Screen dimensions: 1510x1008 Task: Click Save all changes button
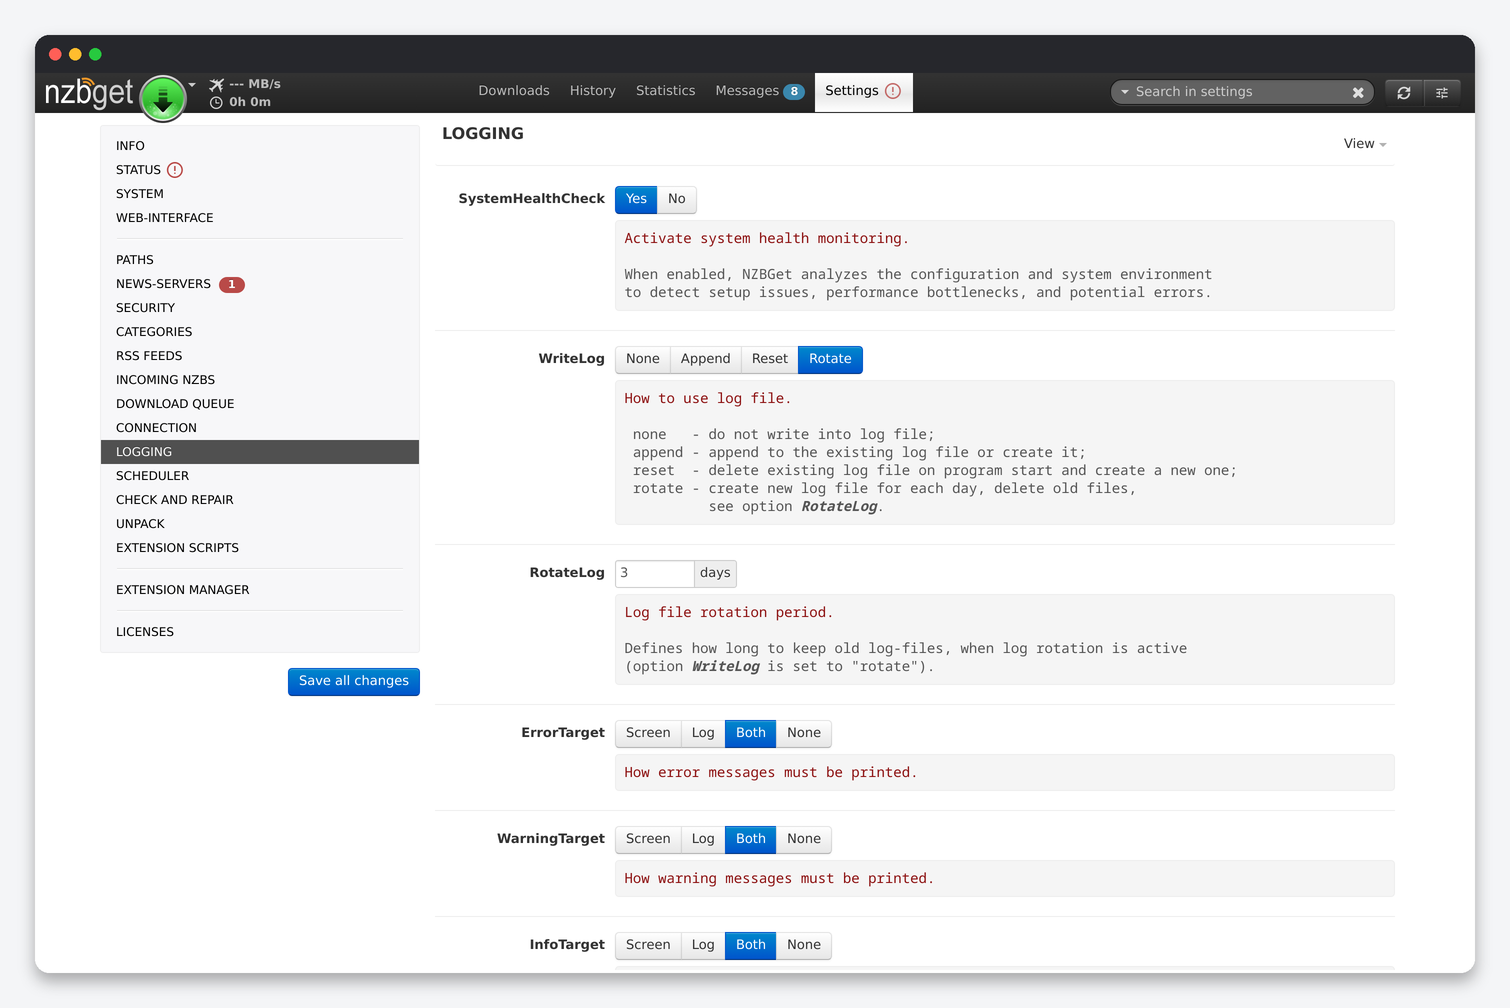coord(354,681)
